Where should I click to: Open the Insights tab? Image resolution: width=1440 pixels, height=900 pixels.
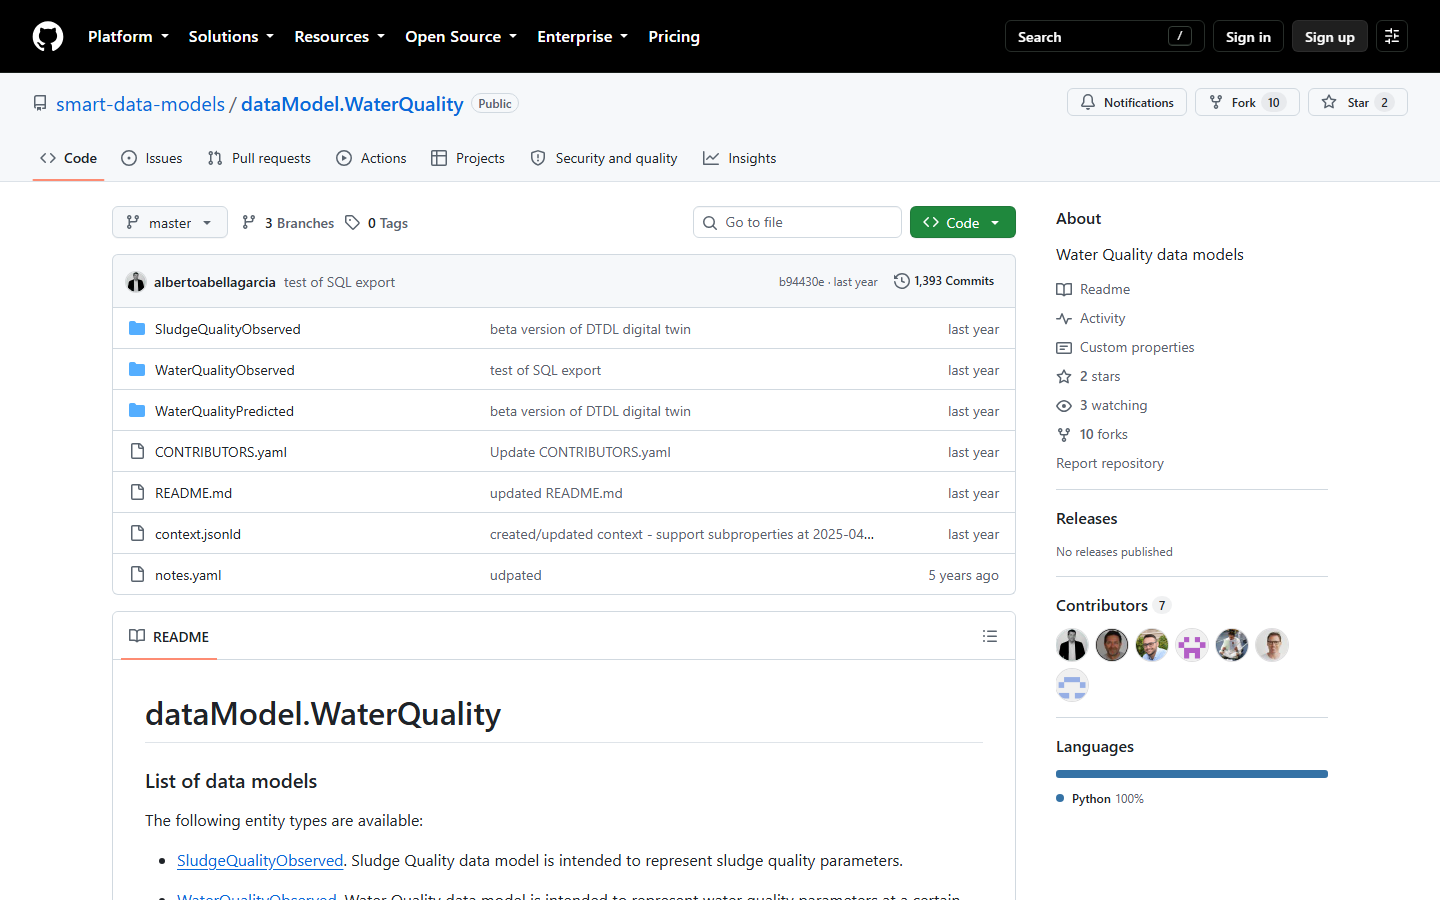point(740,158)
